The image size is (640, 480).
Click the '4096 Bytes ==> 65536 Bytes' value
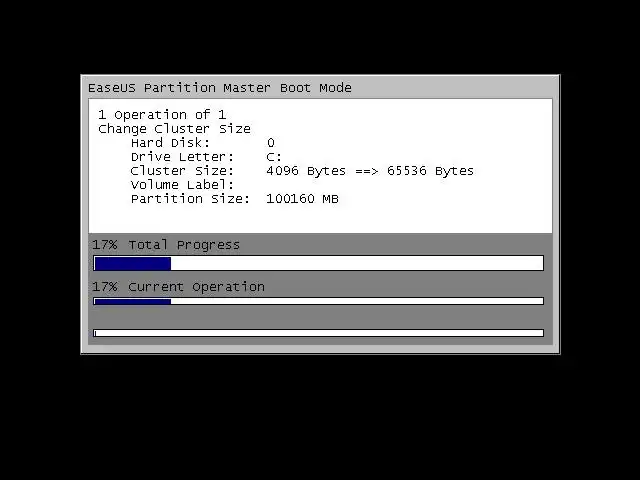pos(370,171)
